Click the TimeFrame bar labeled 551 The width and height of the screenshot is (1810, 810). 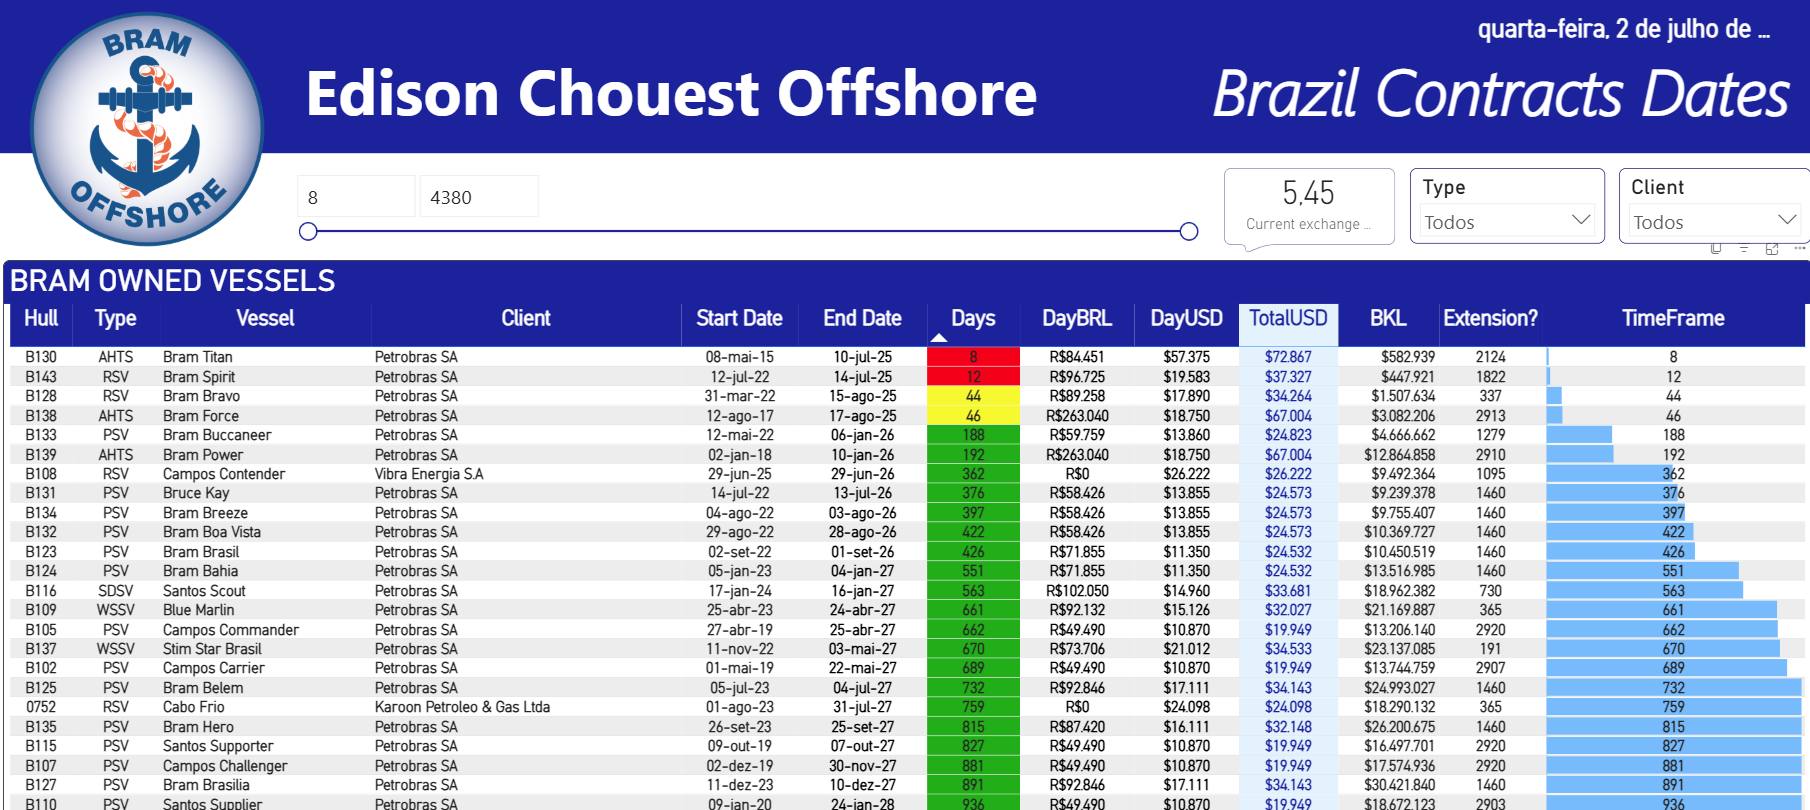point(1643,571)
